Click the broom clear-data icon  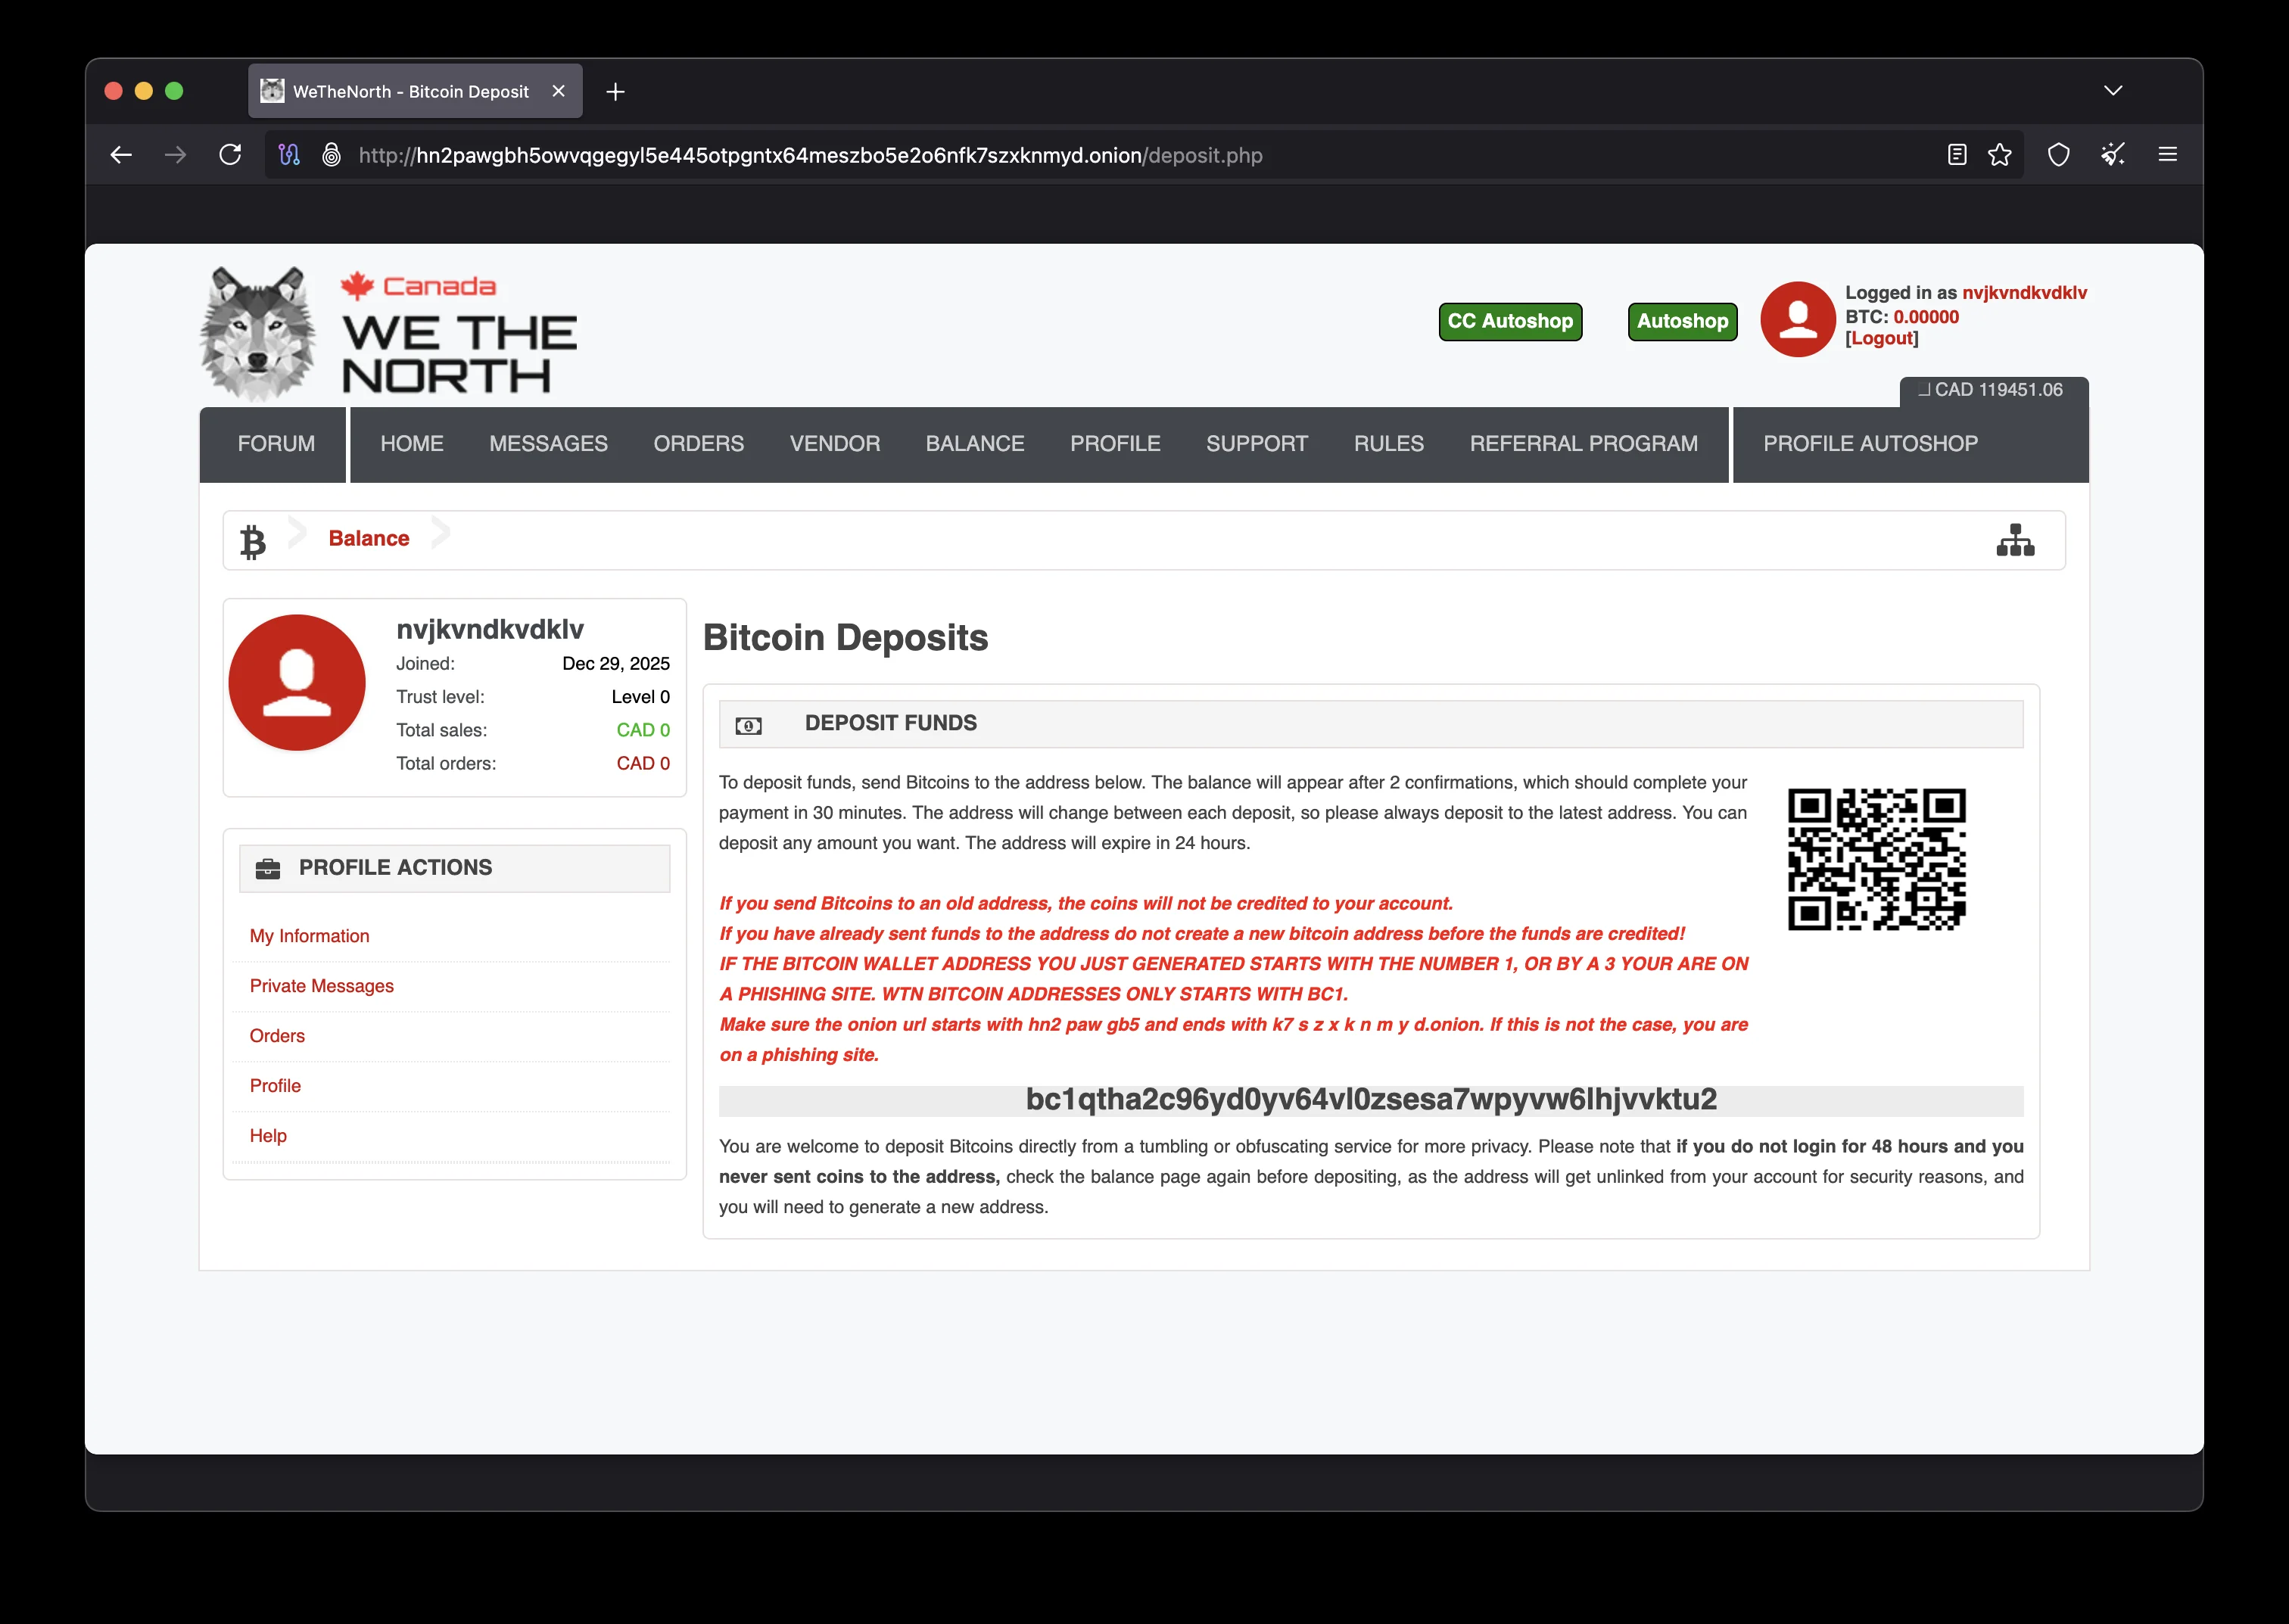pyautogui.click(x=2113, y=155)
